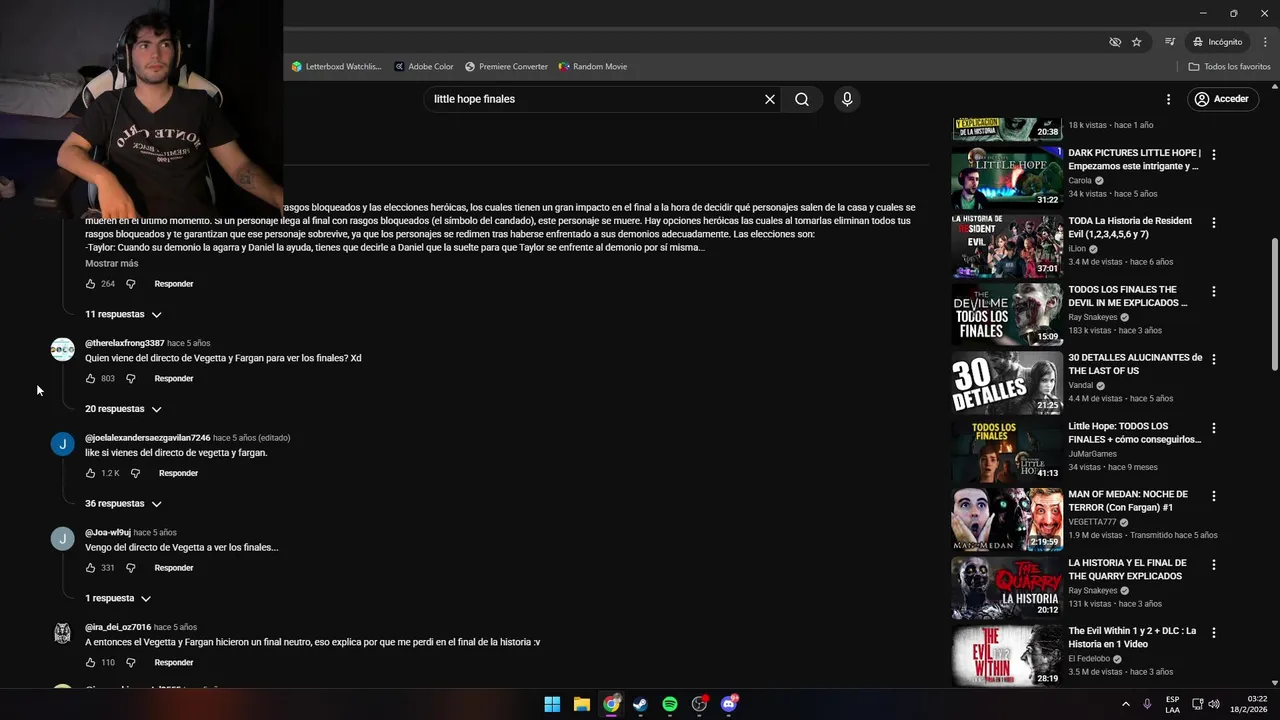
Task: Dislike the comment by @Joa-wl9uj
Action: coord(130,568)
